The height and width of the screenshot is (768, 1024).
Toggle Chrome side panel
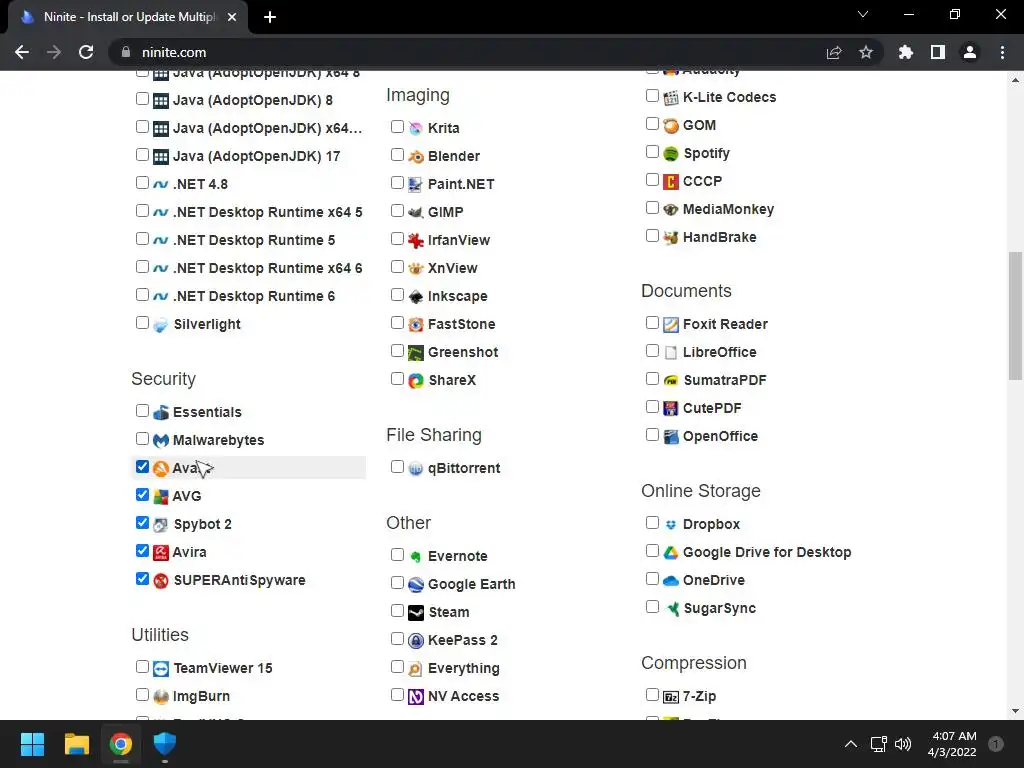[x=938, y=52]
